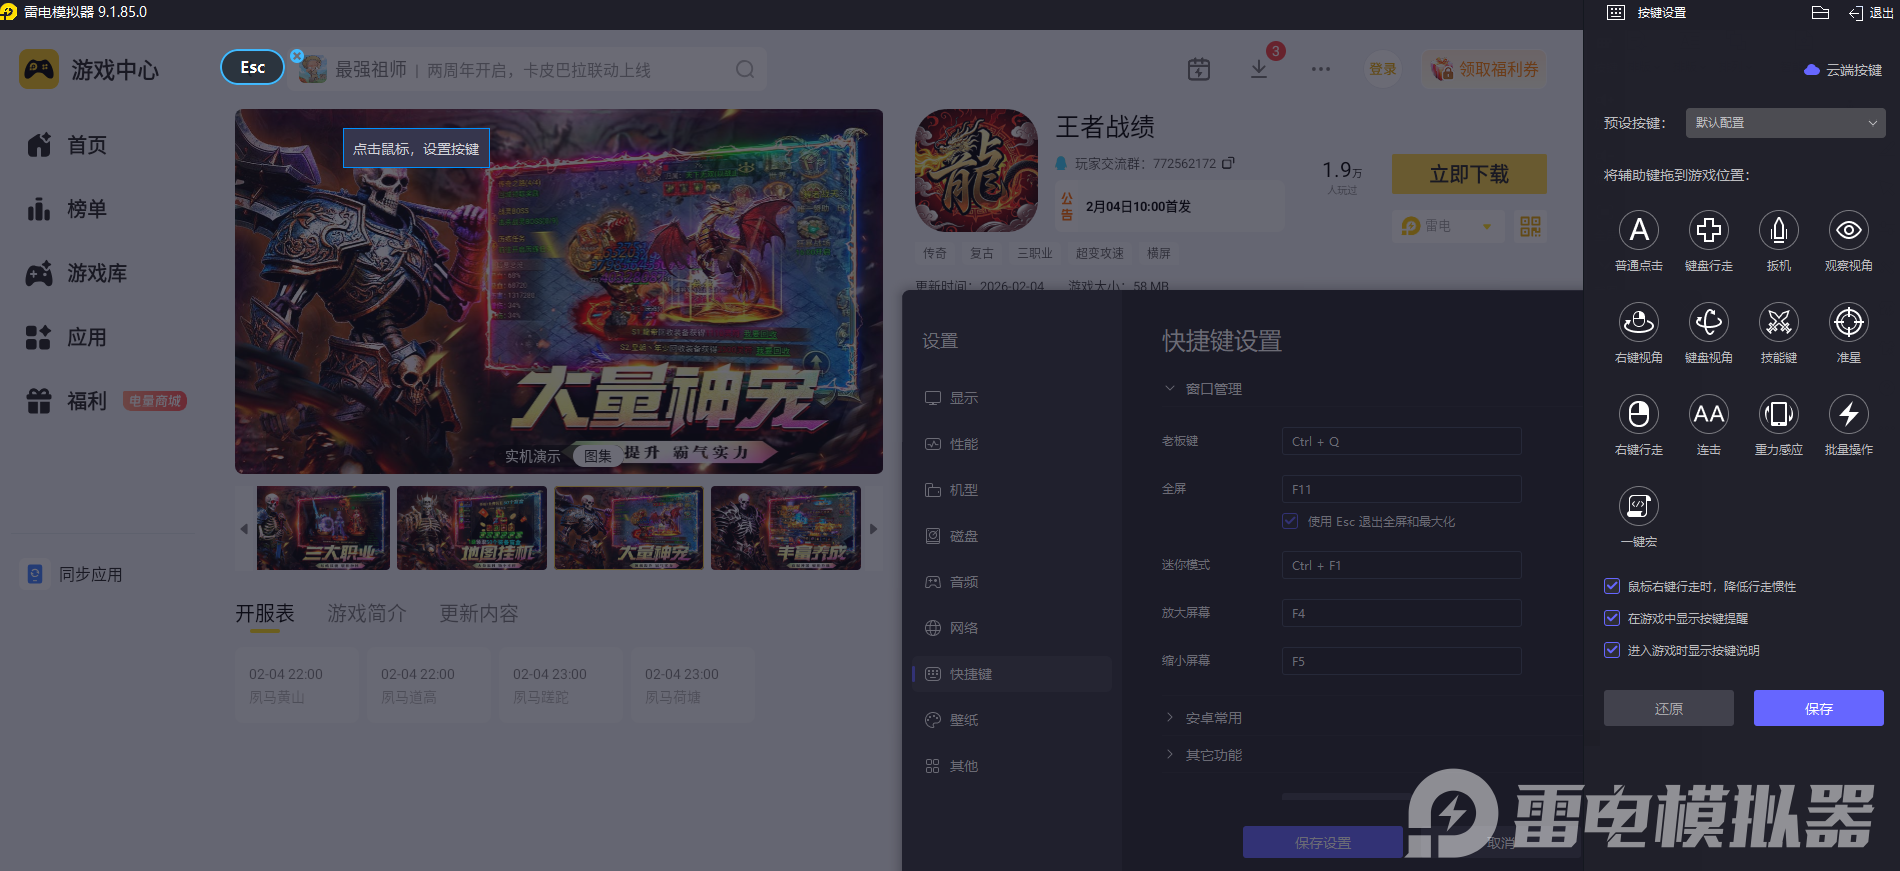This screenshot has width=1900, height=871.
Task: Select the 右键视角 right-click view icon
Action: [x=1638, y=322]
